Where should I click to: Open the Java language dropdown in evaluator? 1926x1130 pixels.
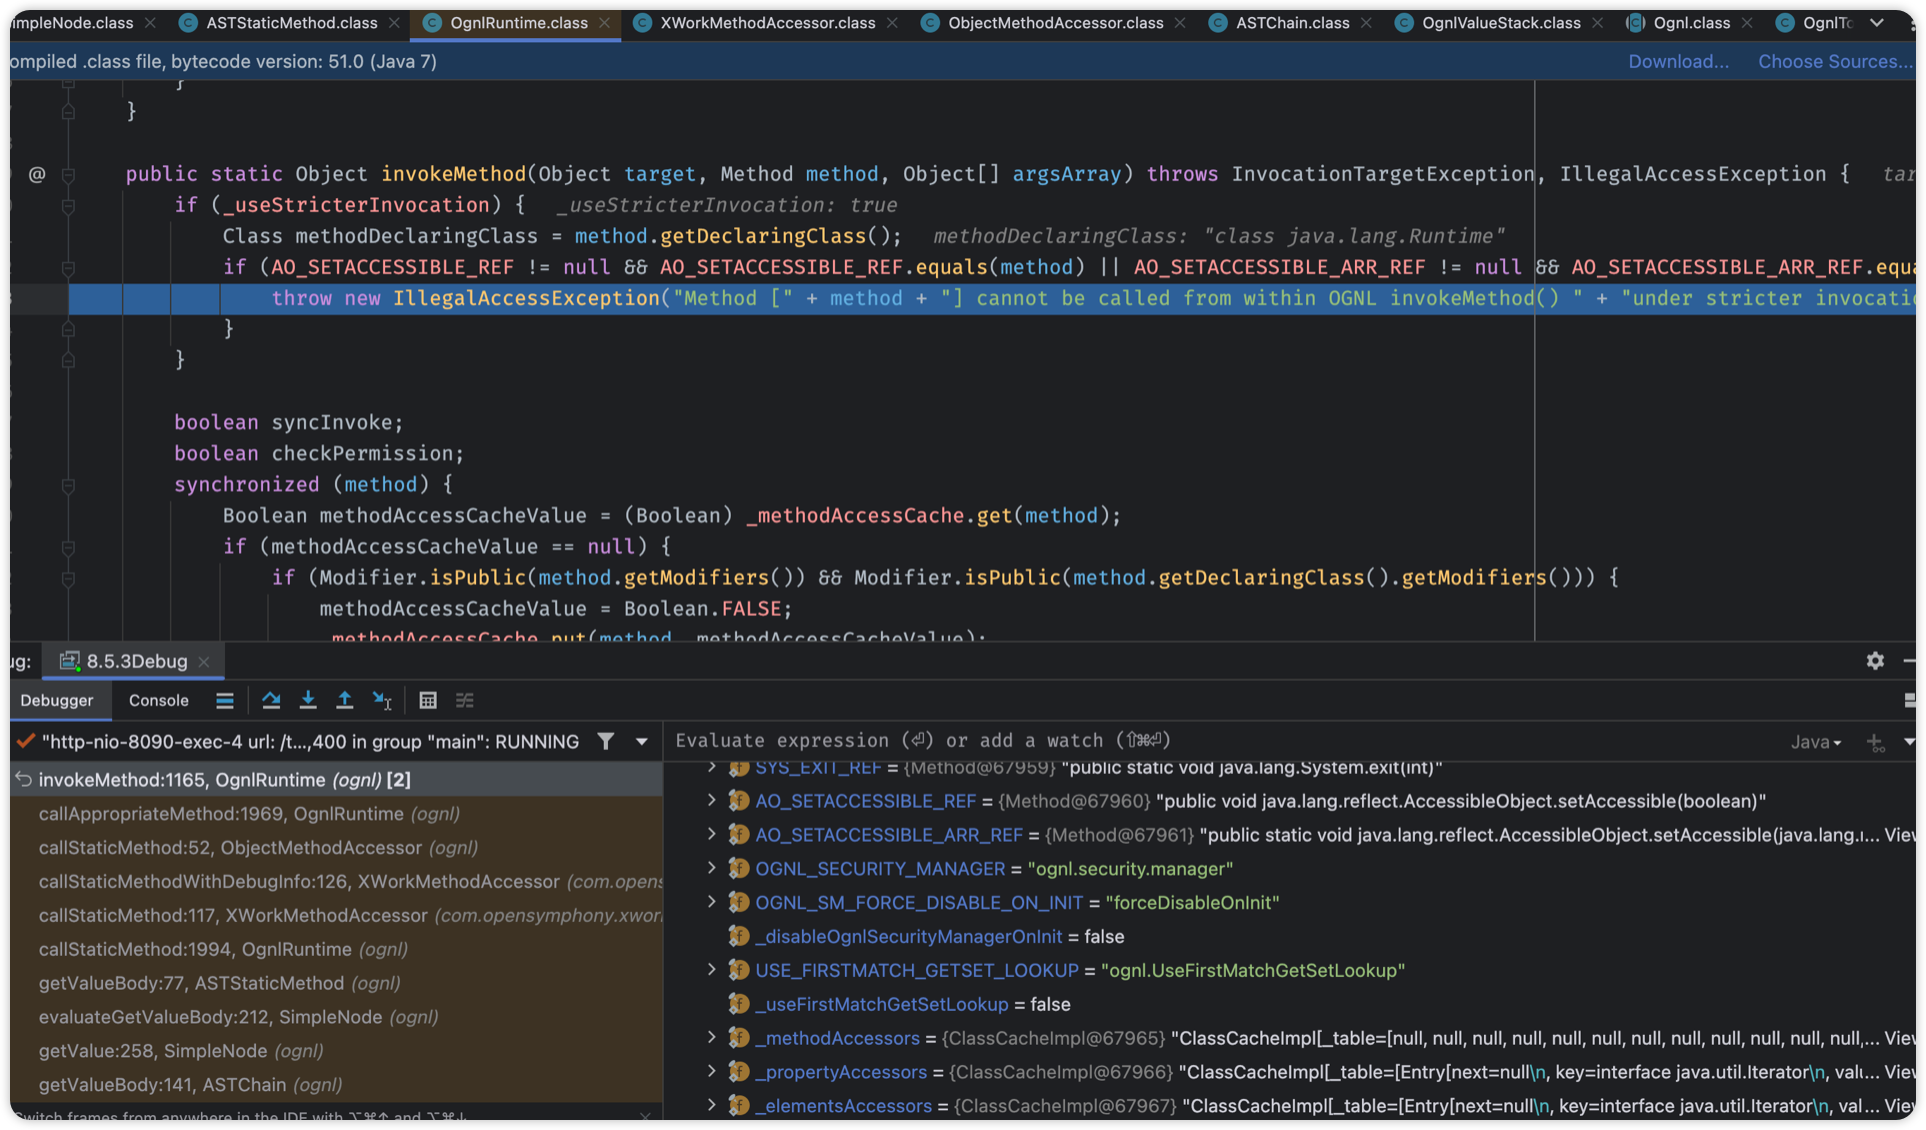click(1816, 742)
